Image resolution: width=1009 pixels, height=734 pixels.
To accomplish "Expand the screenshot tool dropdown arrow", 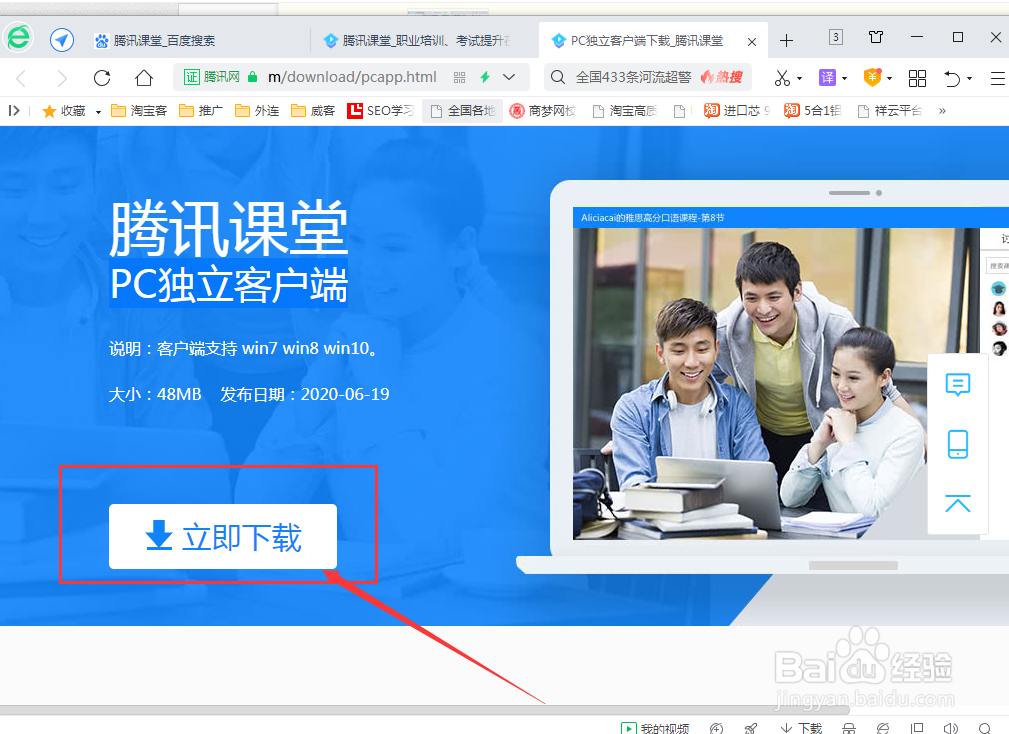I will click(x=799, y=78).
